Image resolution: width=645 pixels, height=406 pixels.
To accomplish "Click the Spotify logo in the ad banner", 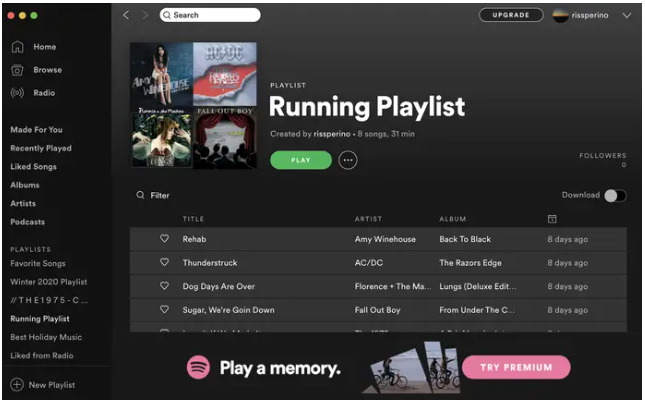I will [198, 367].
